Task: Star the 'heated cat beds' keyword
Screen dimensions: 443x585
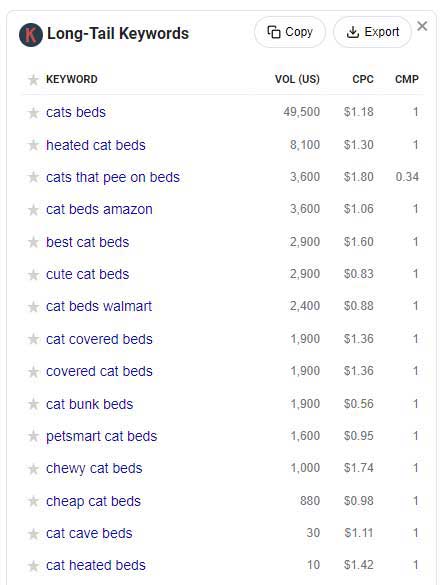Action: (34, 145)
